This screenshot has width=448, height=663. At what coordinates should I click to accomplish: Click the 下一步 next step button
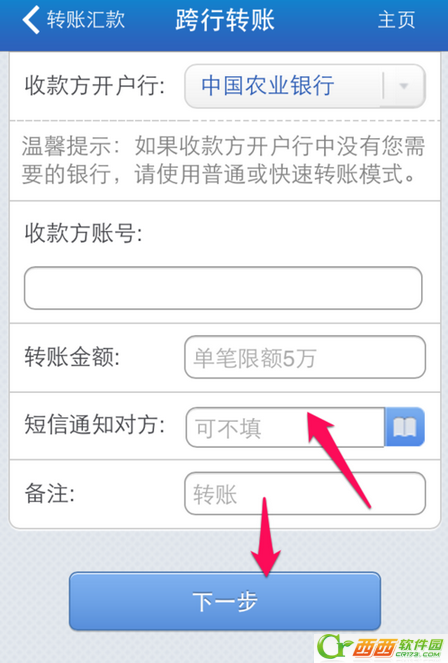point(225,601)
